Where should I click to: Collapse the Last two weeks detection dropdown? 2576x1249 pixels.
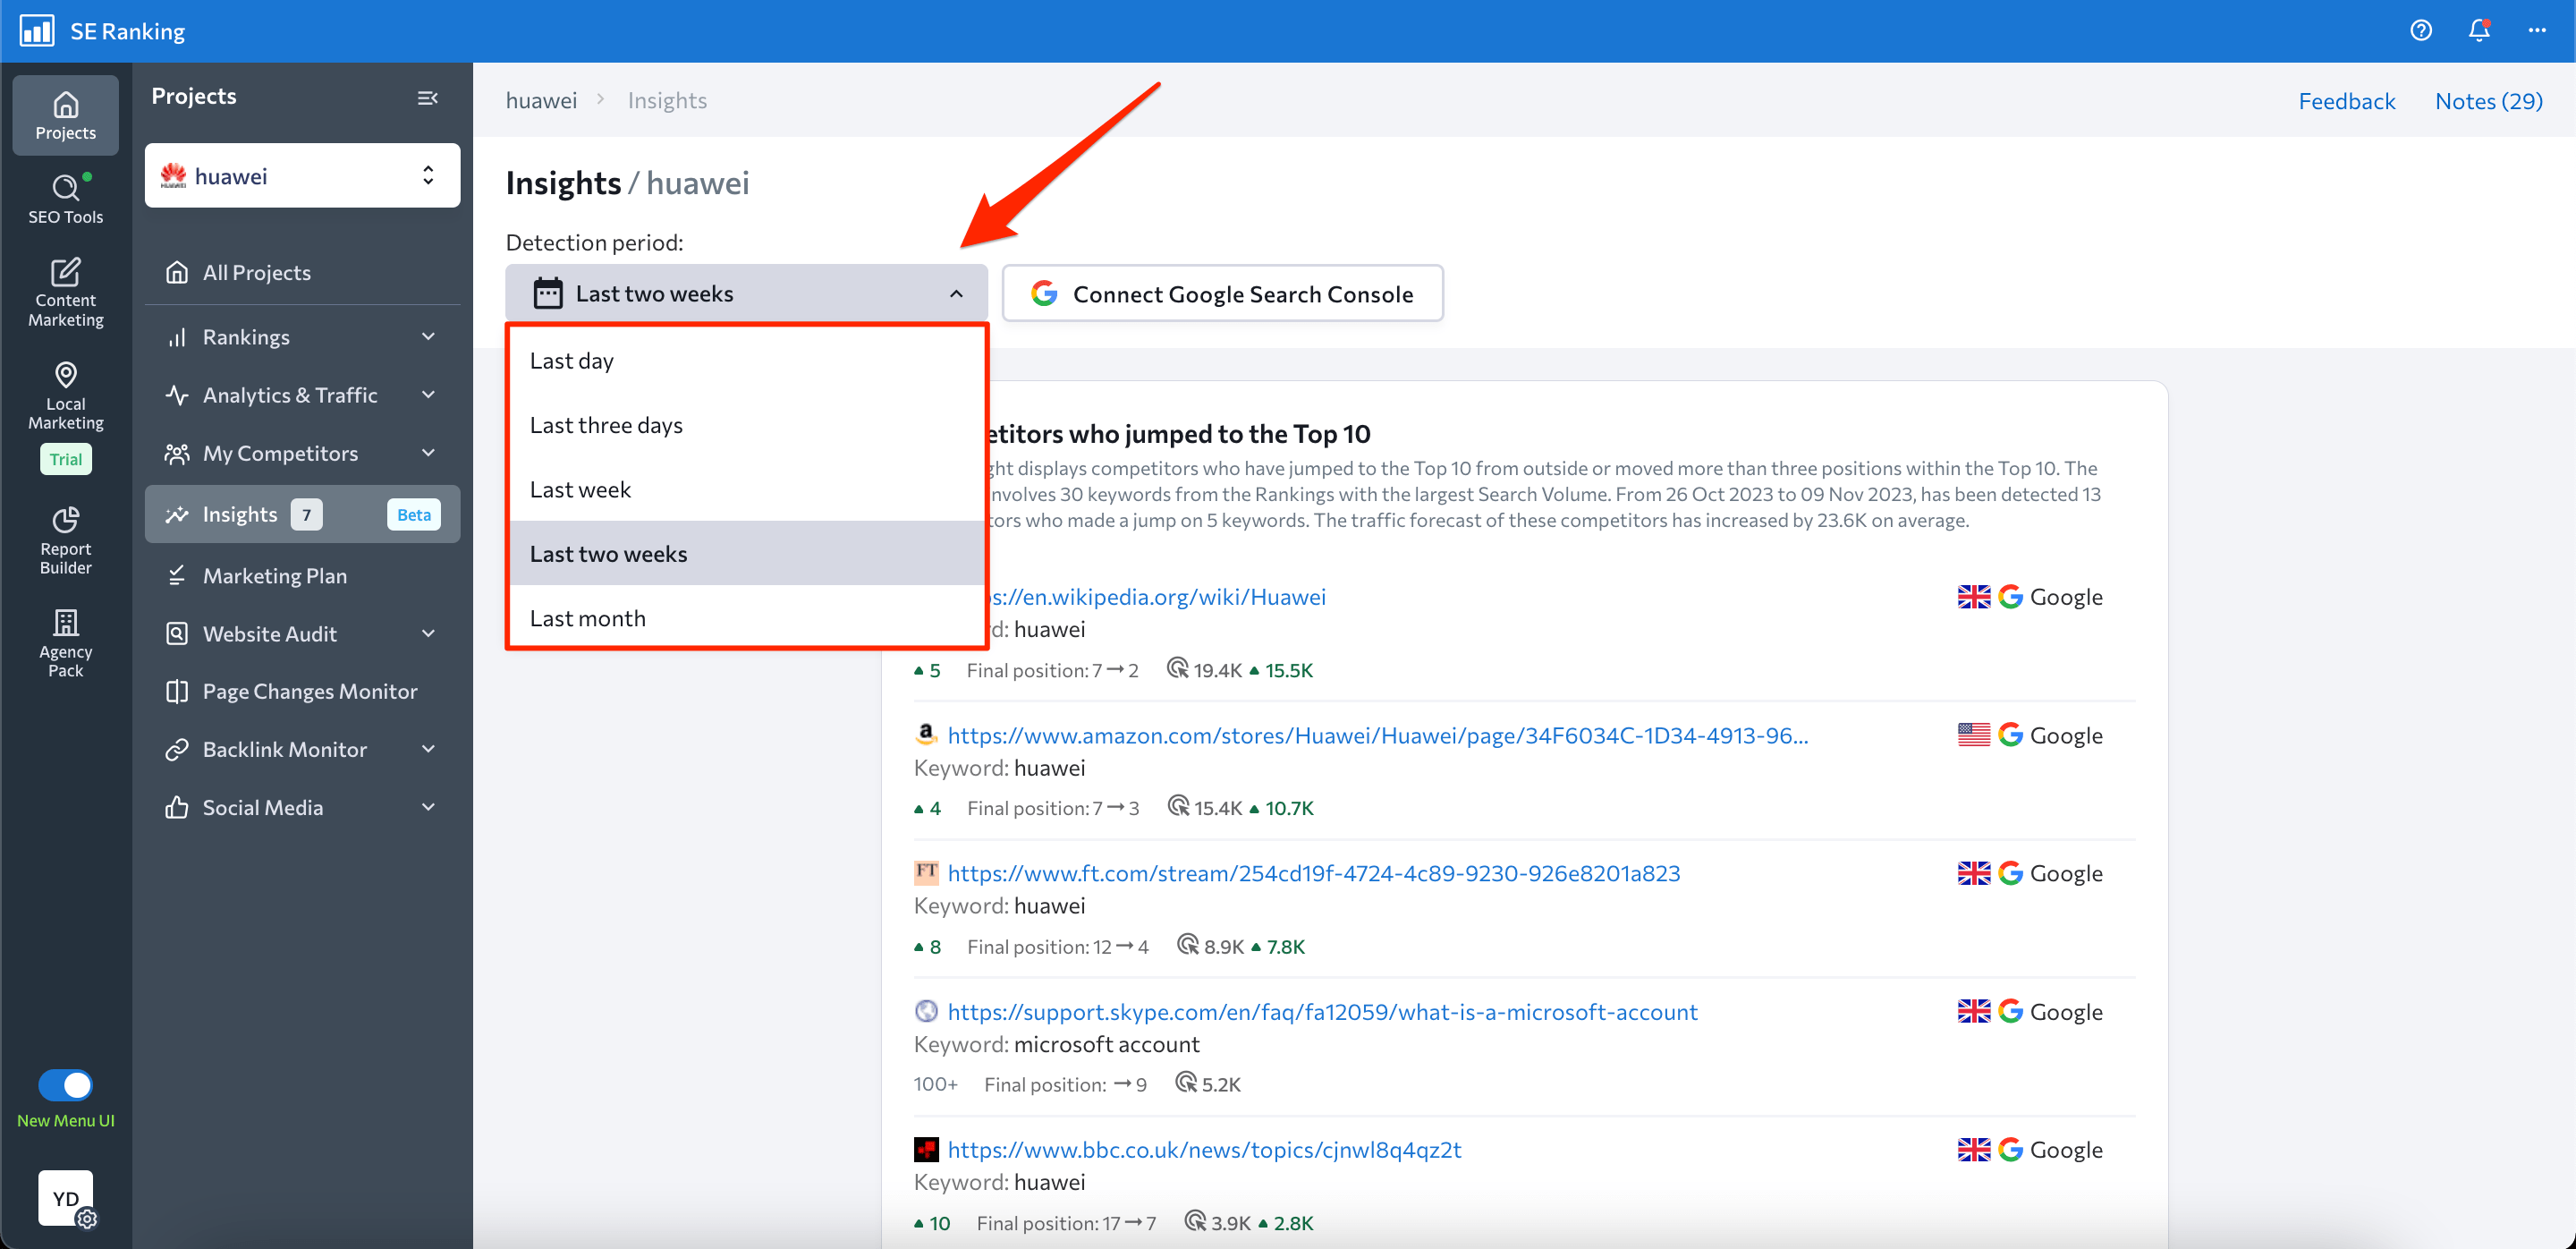coord(746,293)
